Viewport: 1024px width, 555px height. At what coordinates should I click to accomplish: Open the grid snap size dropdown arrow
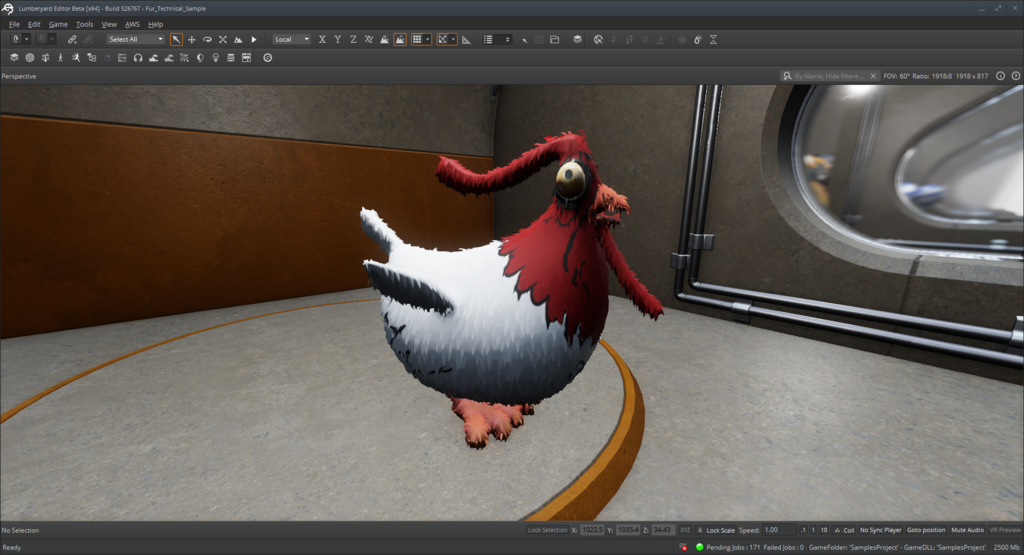(x=428, y=39)
